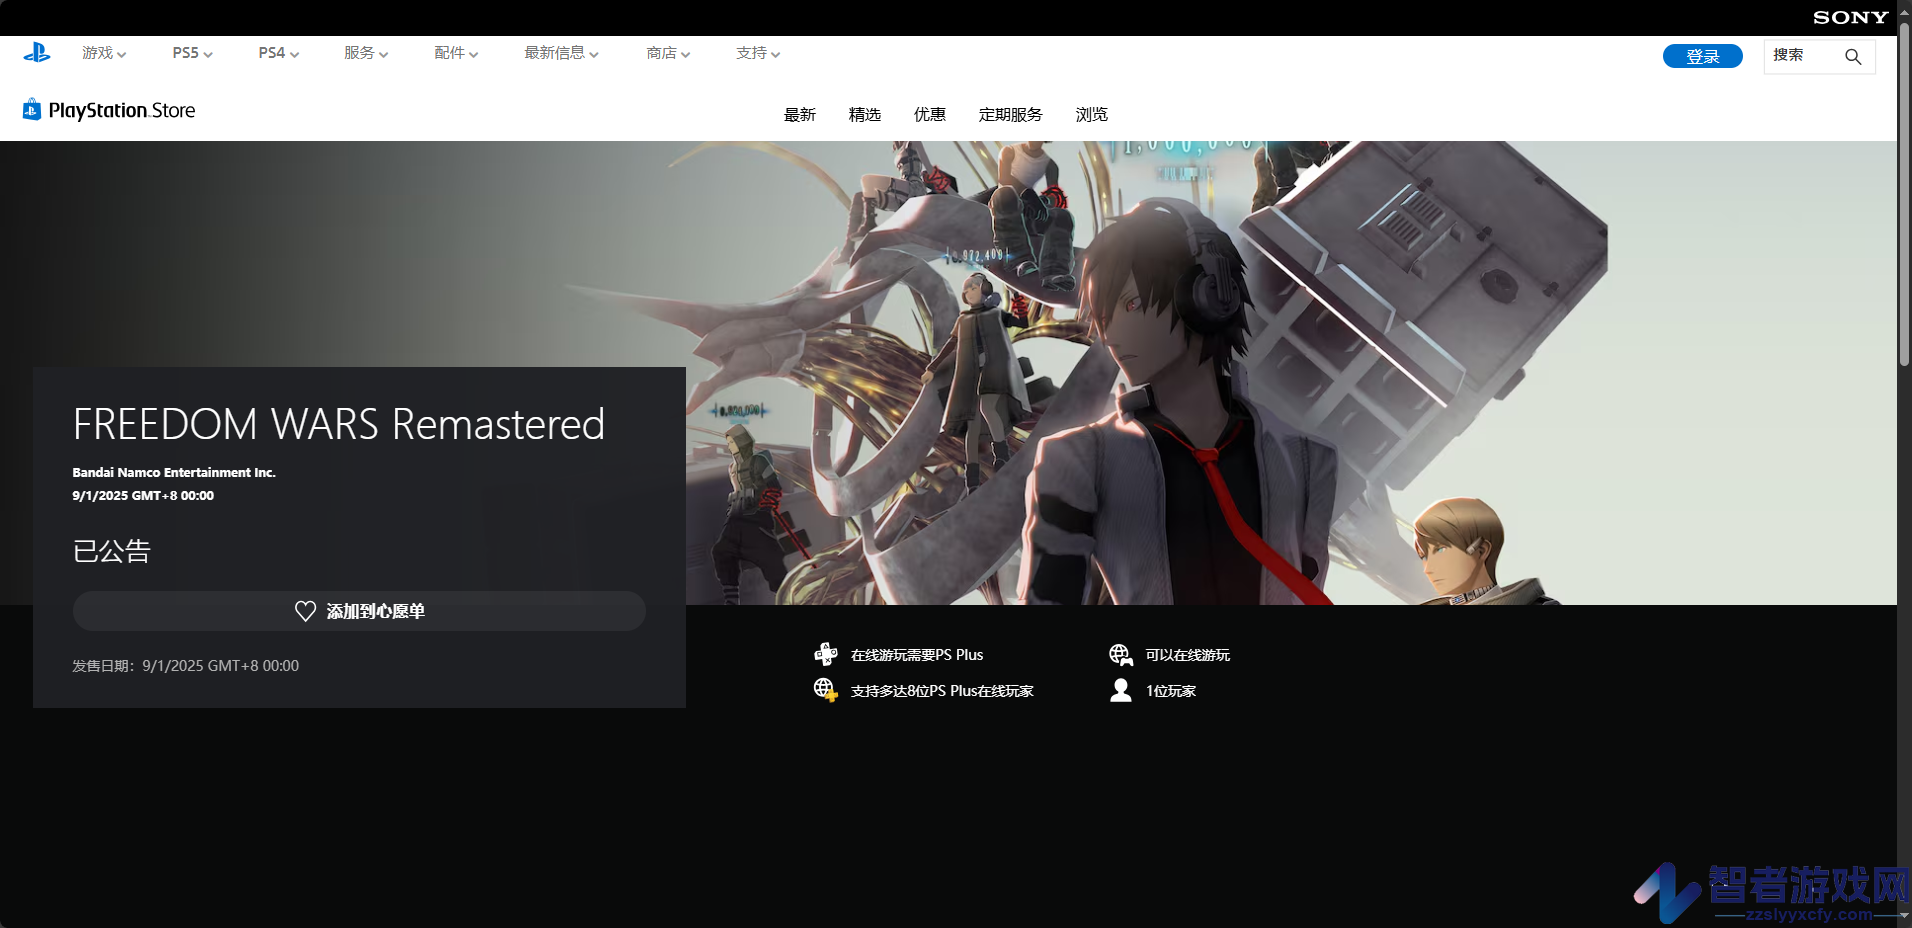Click the search magnifier icon
The image size is (1912, 928).
click(1853, 57)
